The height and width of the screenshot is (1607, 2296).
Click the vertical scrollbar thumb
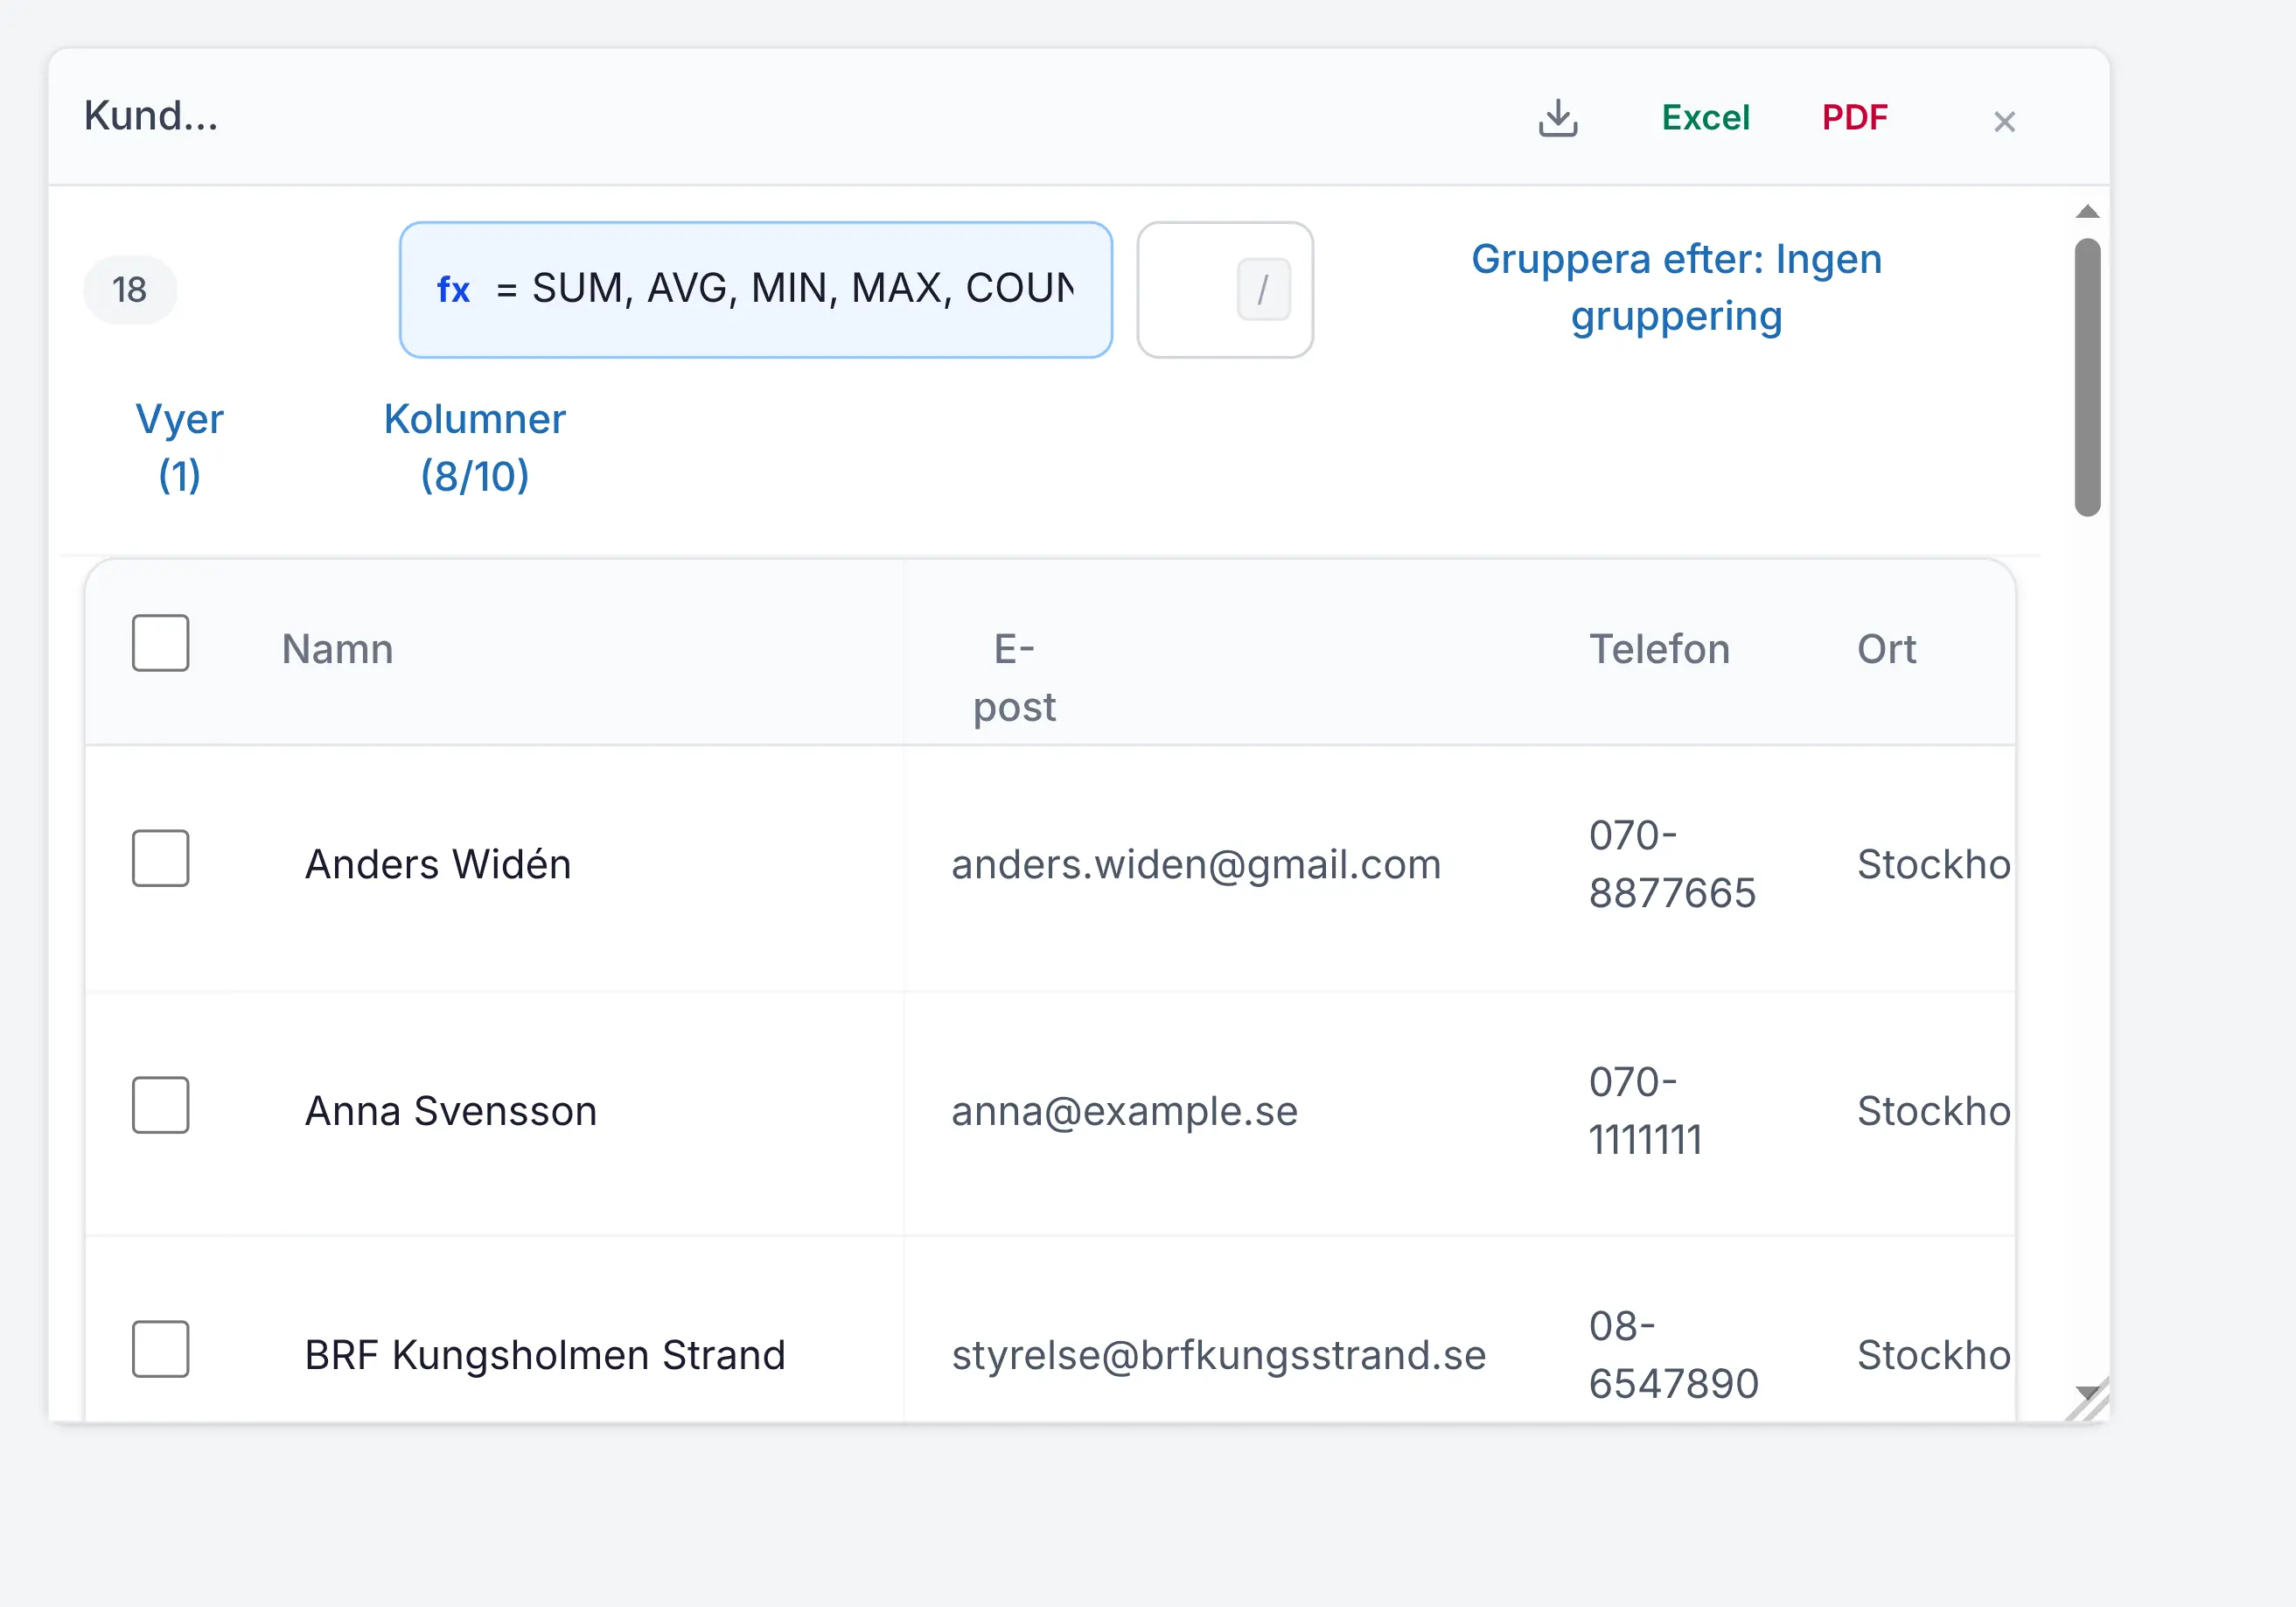point(2087,377)
